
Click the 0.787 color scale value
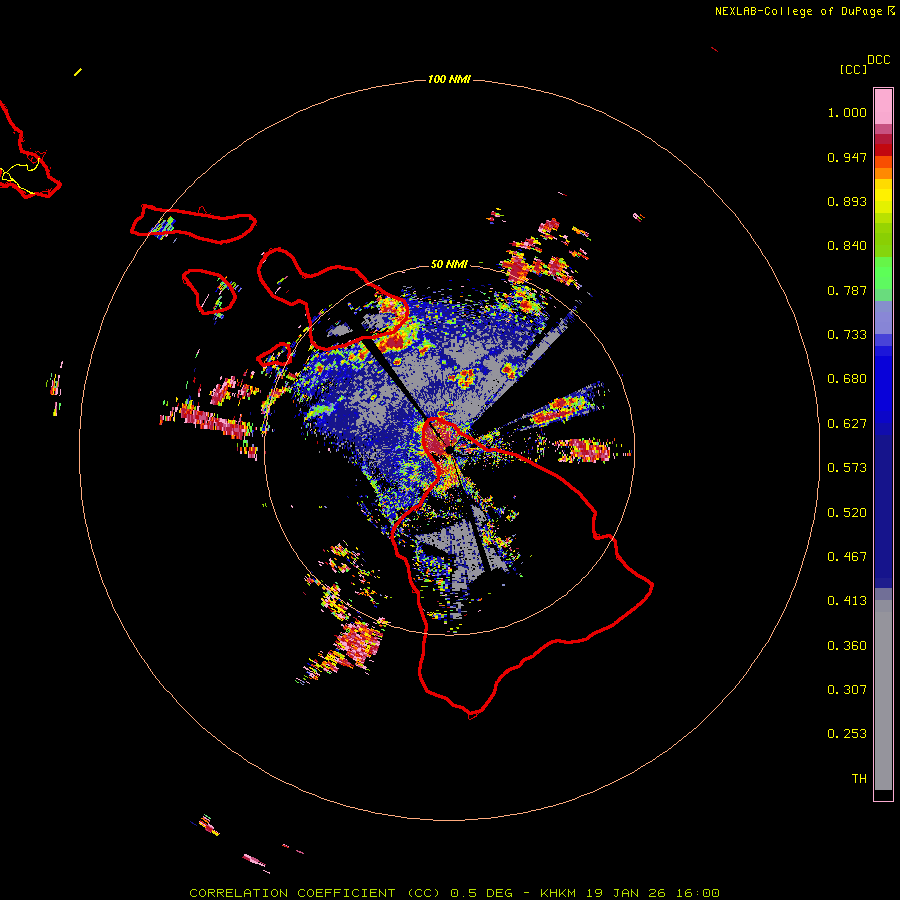(847, 290)
